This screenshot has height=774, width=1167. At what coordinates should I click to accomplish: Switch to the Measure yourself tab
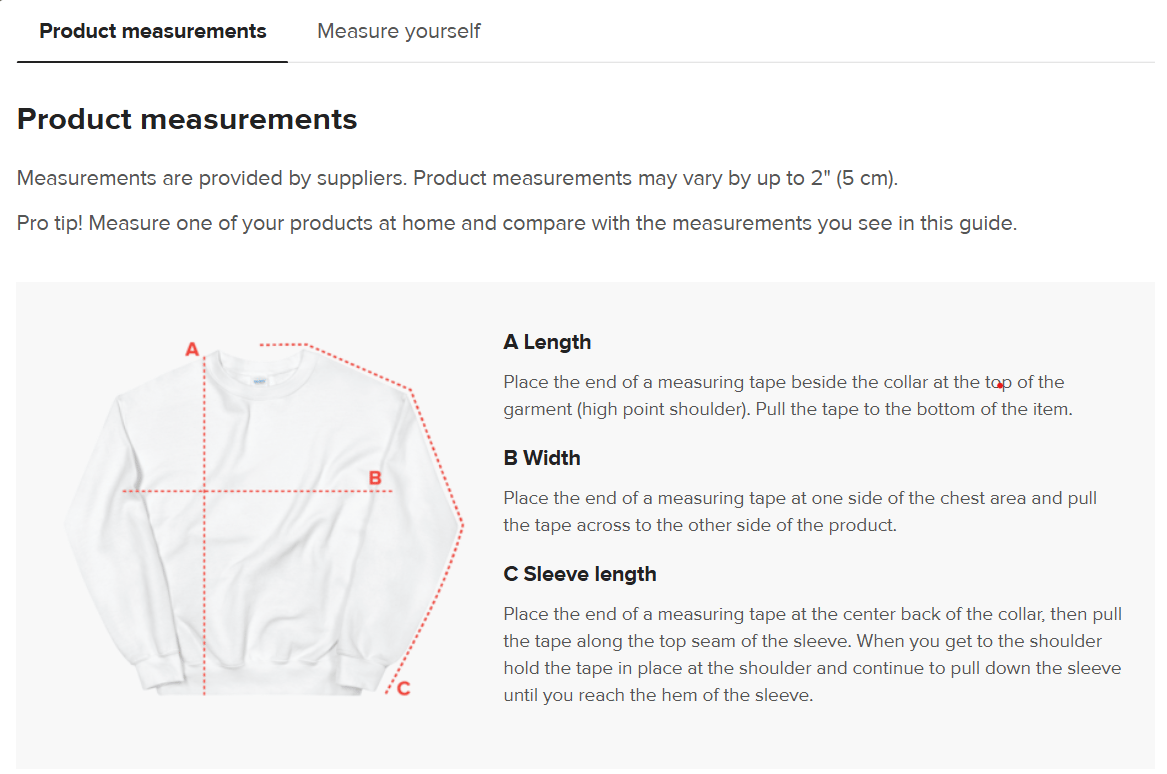tap(398, 31)
